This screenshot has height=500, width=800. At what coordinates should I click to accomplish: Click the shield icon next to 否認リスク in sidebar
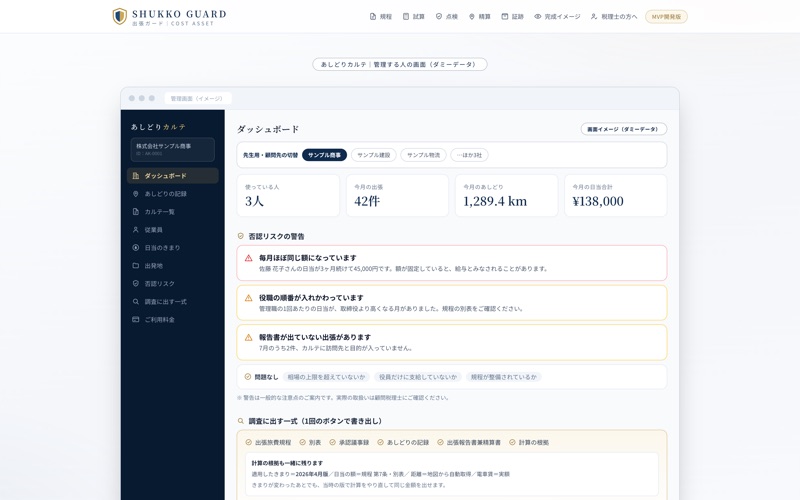coord(136,284)
